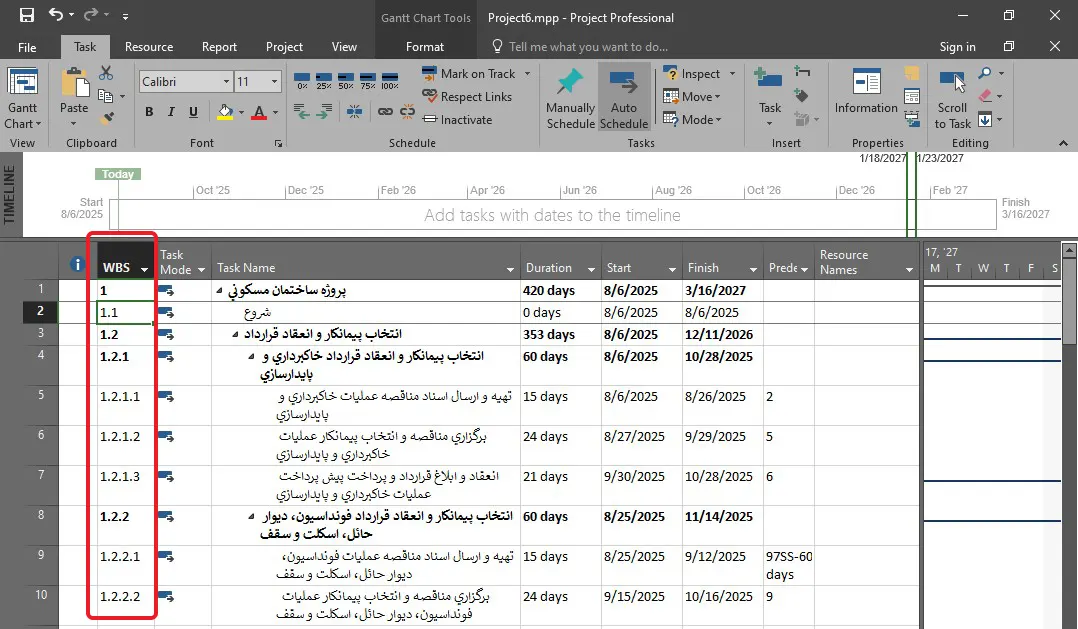Click the Undo arrow icon
Screen dimensions: 1078x629
point(56,14)
